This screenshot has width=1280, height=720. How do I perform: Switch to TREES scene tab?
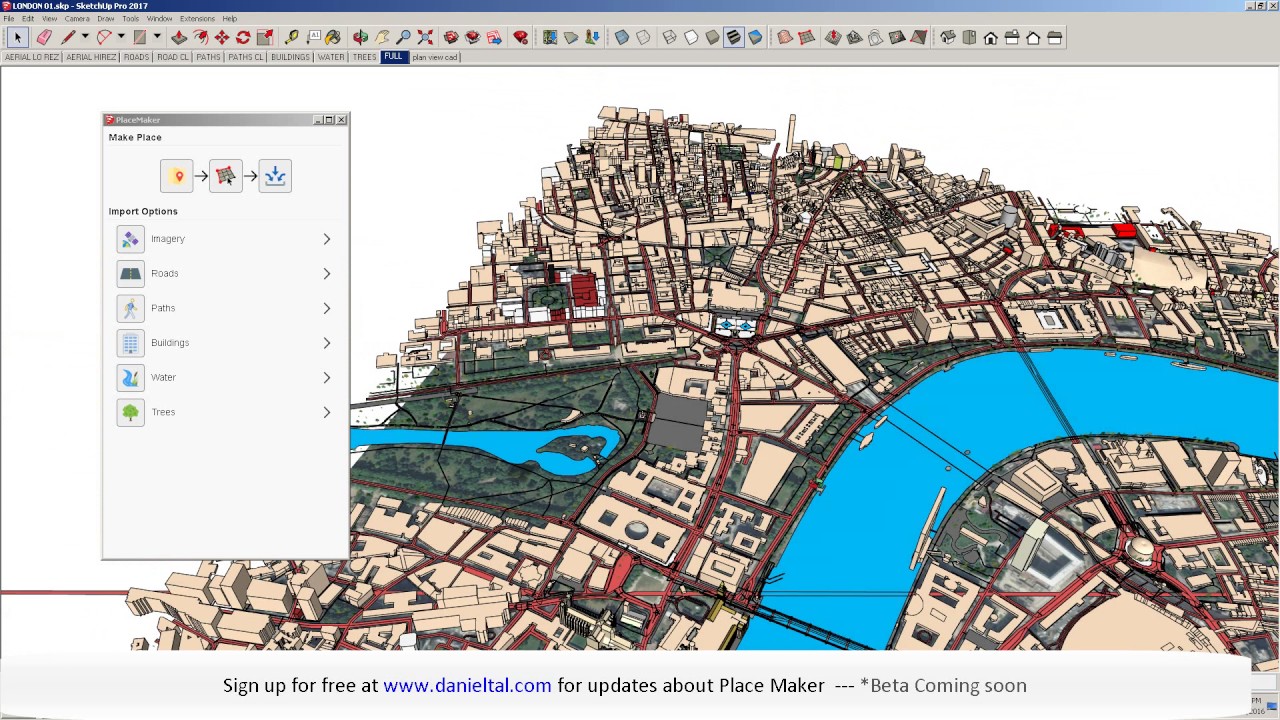click(365, 57)
